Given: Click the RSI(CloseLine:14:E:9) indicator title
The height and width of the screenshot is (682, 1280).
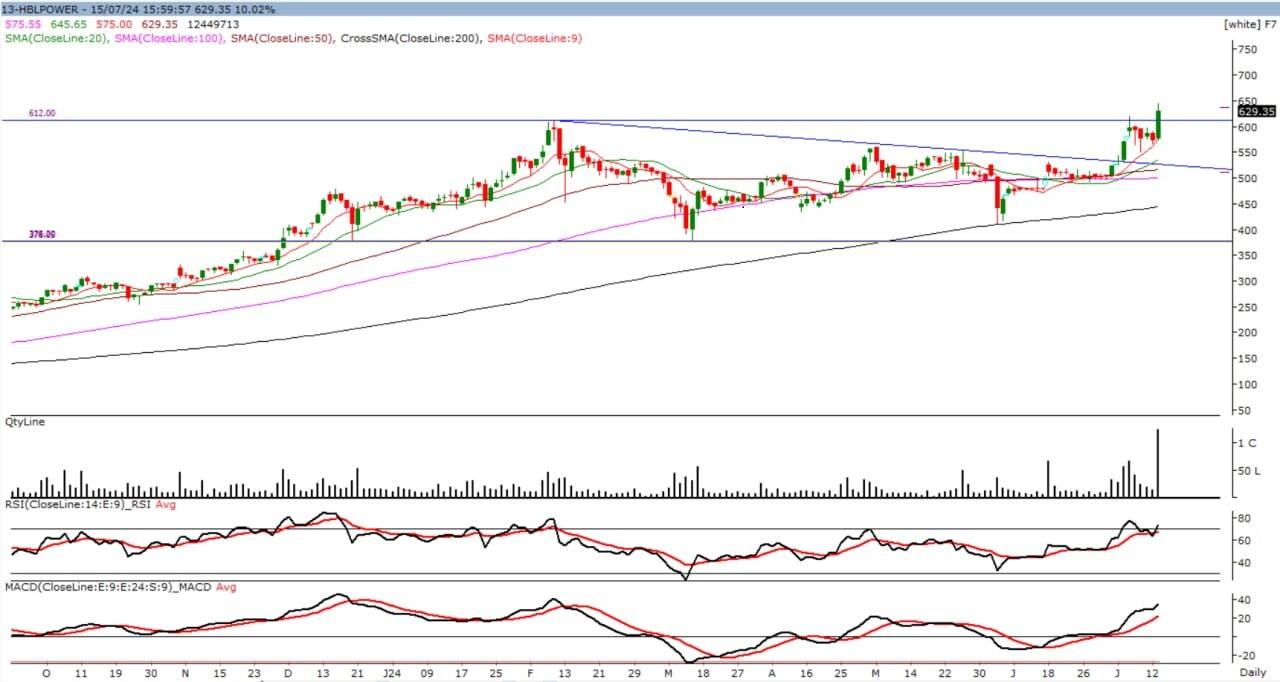Looking at the screenshot, I should pyautogui.click(x=78, y=505).
